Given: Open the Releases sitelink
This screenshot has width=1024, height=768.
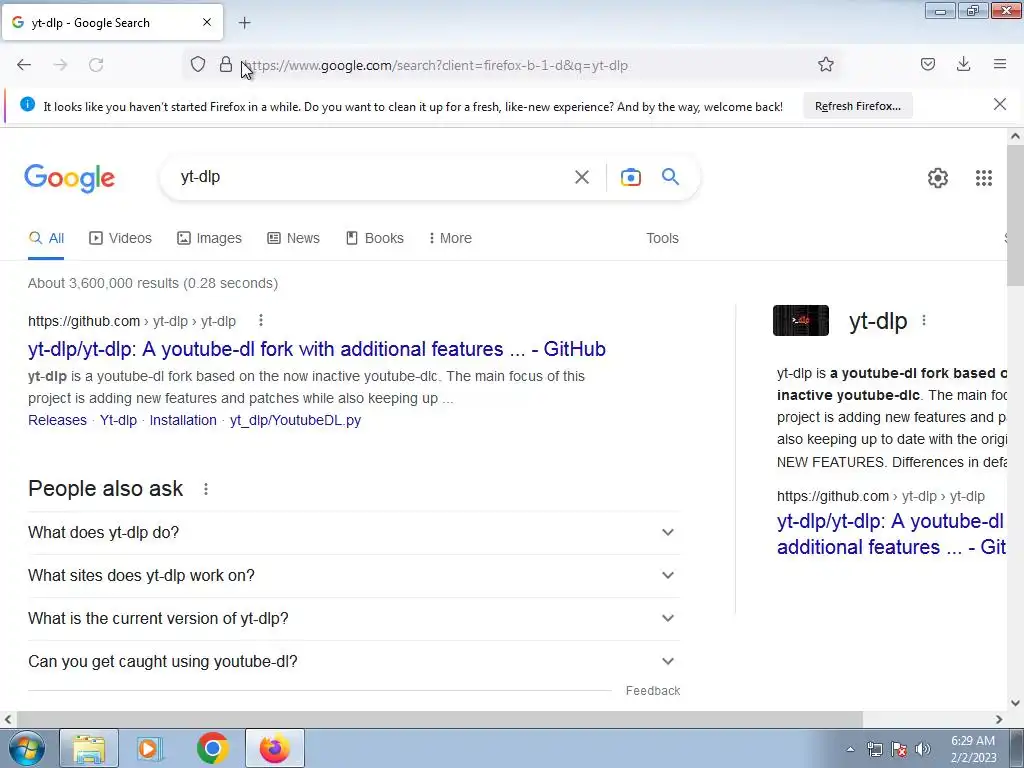Looking at the screenshot, I should coord(57,420).
